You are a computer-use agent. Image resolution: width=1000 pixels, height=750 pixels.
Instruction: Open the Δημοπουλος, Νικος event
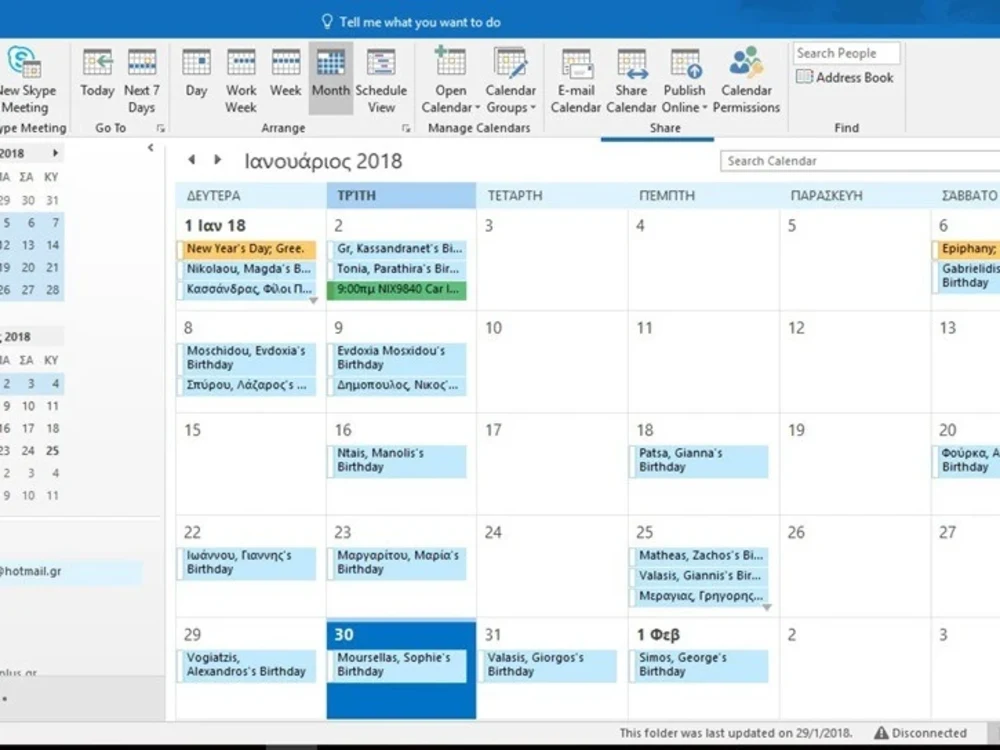pos(397,386)
